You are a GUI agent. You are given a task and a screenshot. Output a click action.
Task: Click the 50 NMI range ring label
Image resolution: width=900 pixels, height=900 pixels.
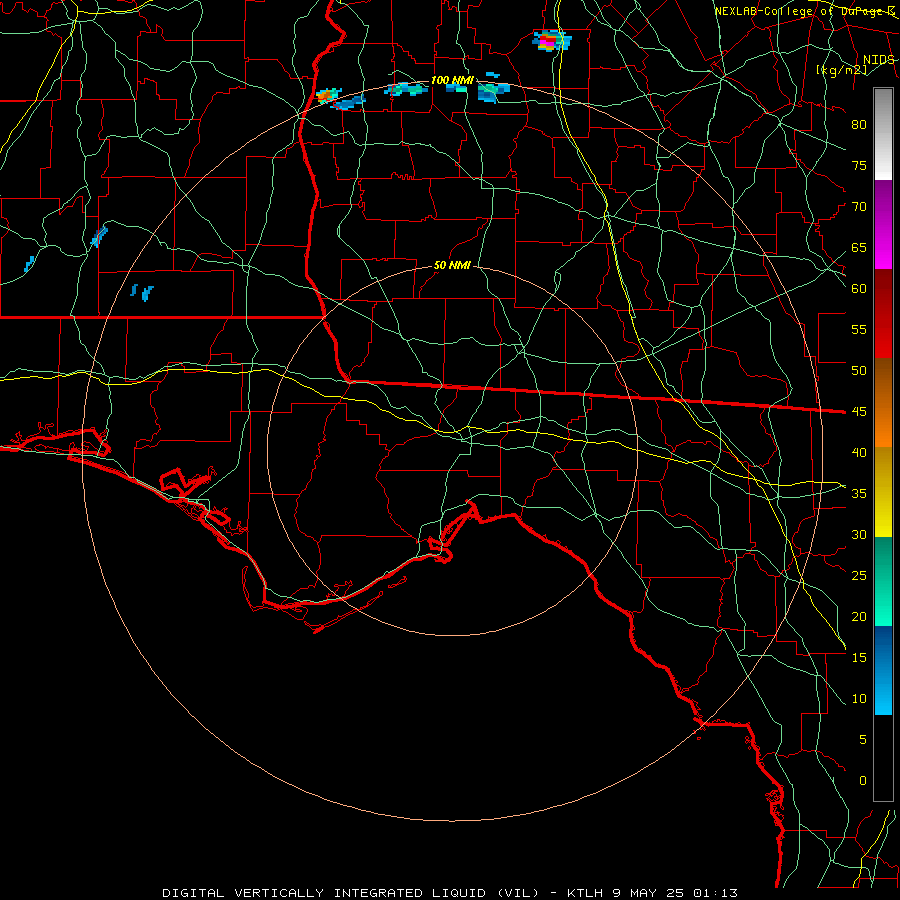coord(452,265)
